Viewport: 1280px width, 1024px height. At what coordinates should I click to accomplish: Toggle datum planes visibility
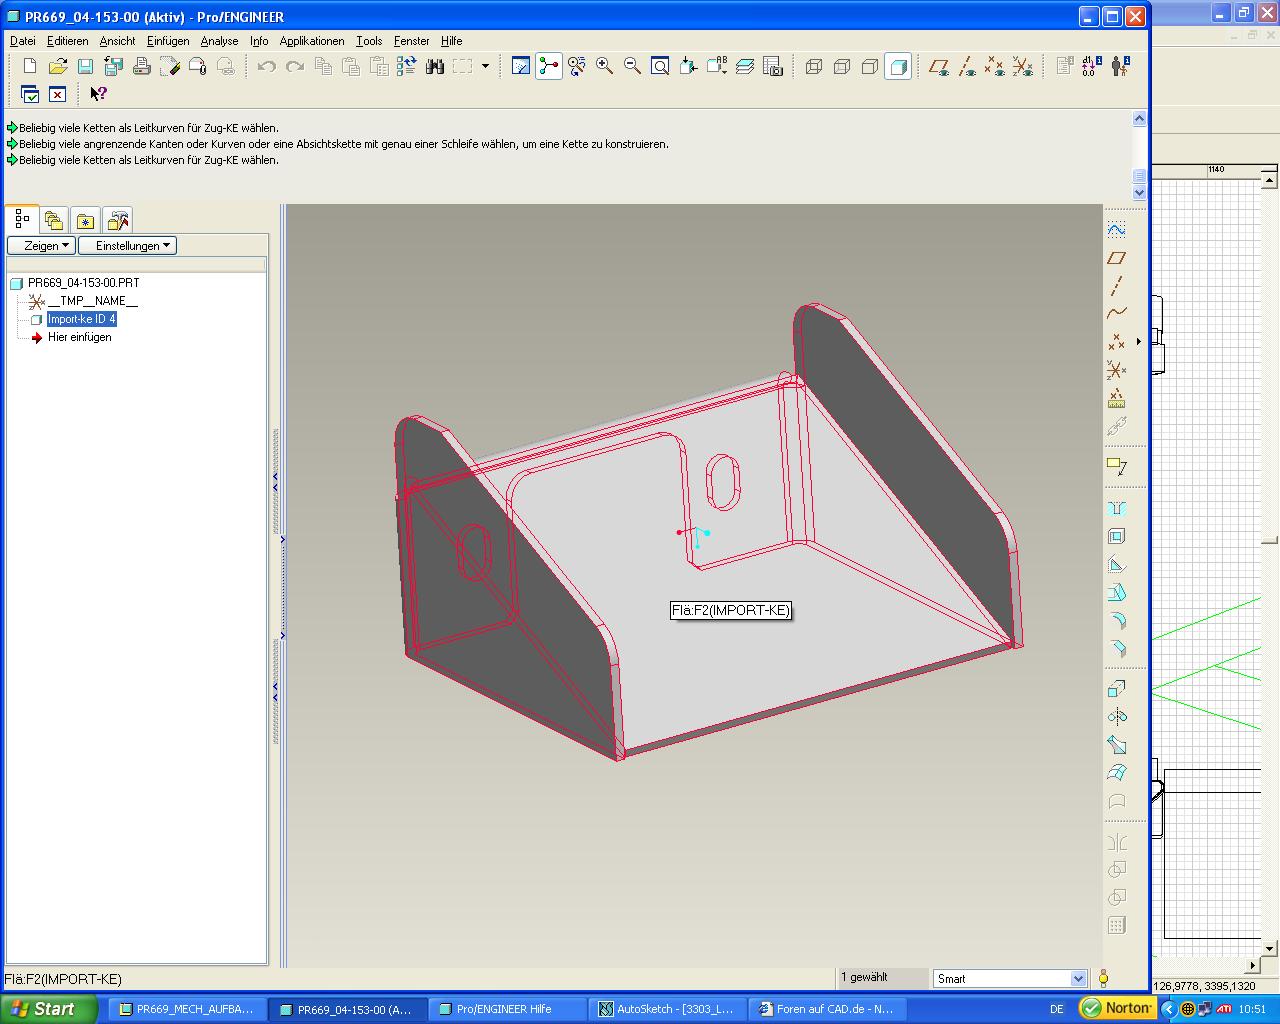click(938, 66)
